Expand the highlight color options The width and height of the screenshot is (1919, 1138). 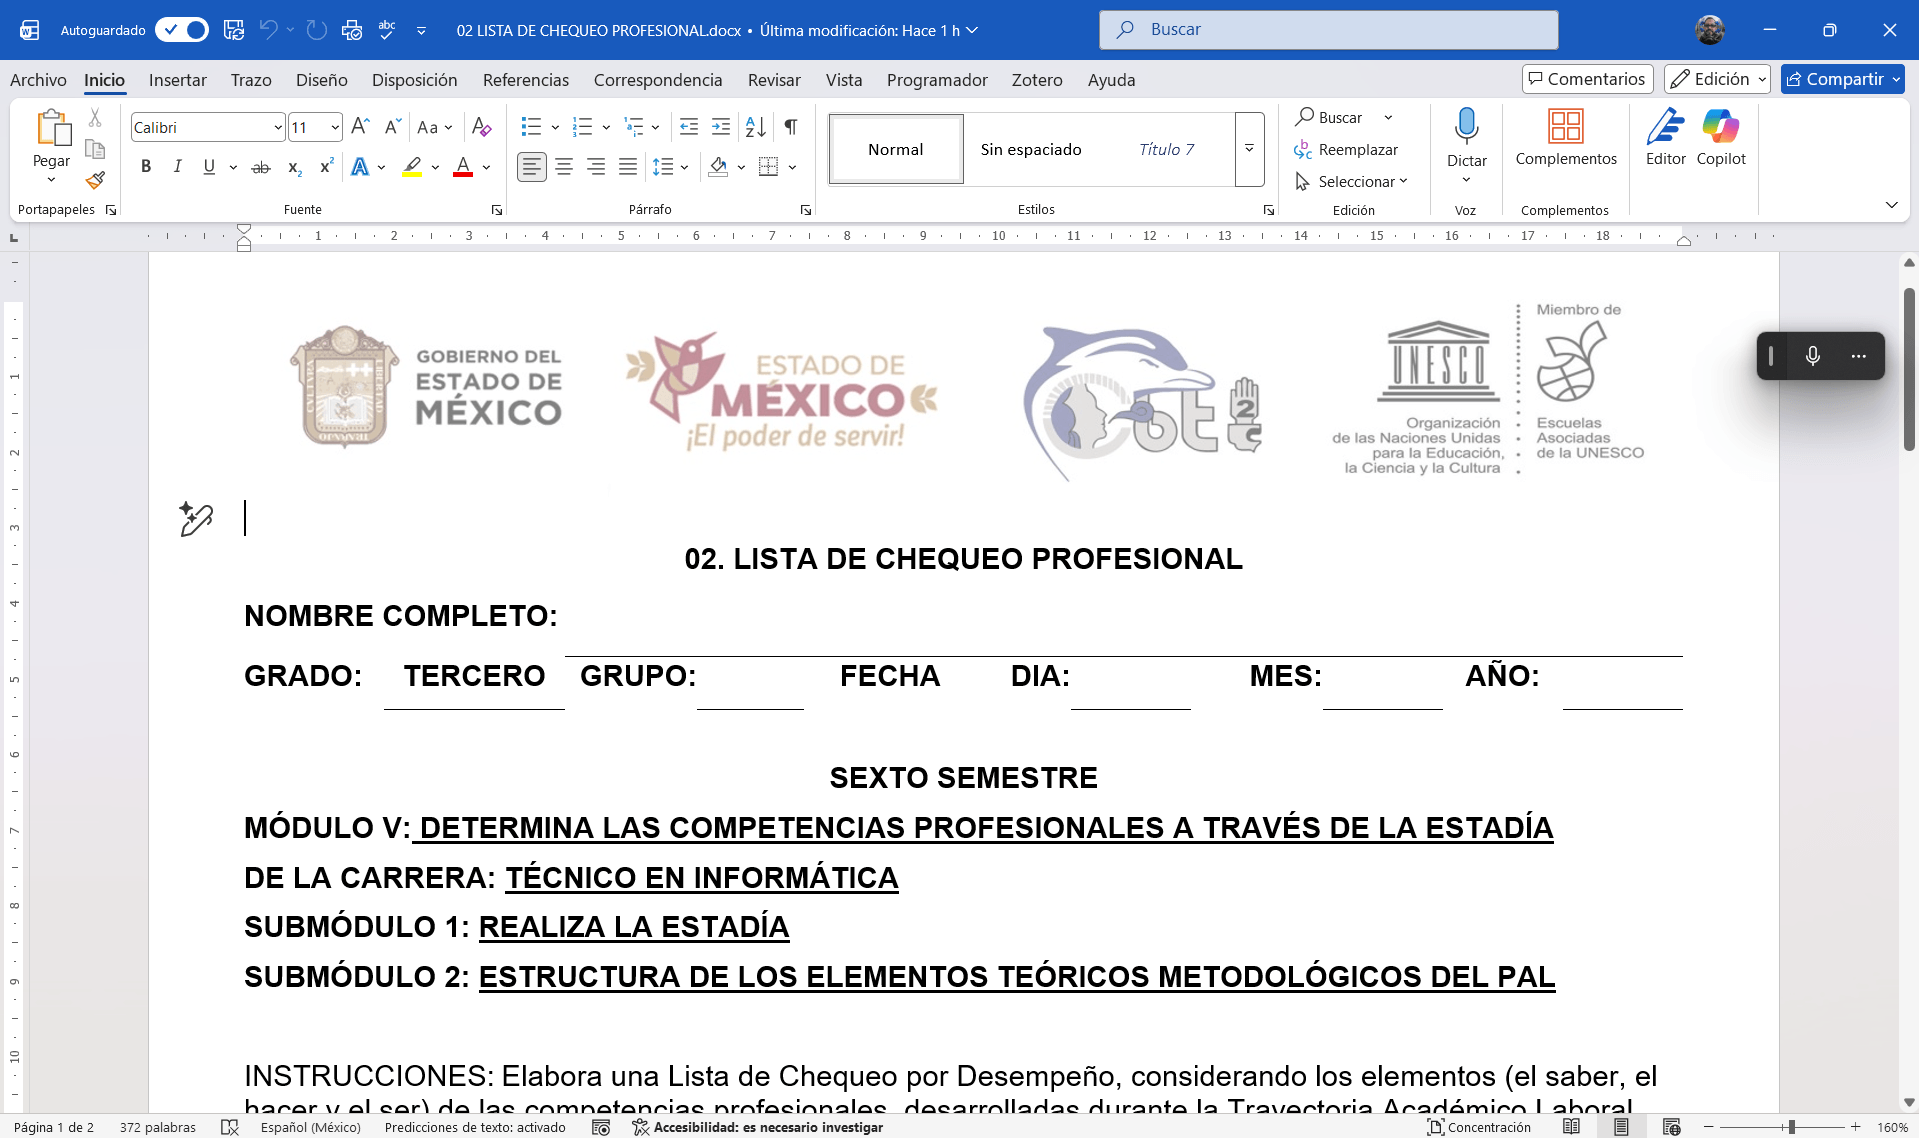pos(435,167)
